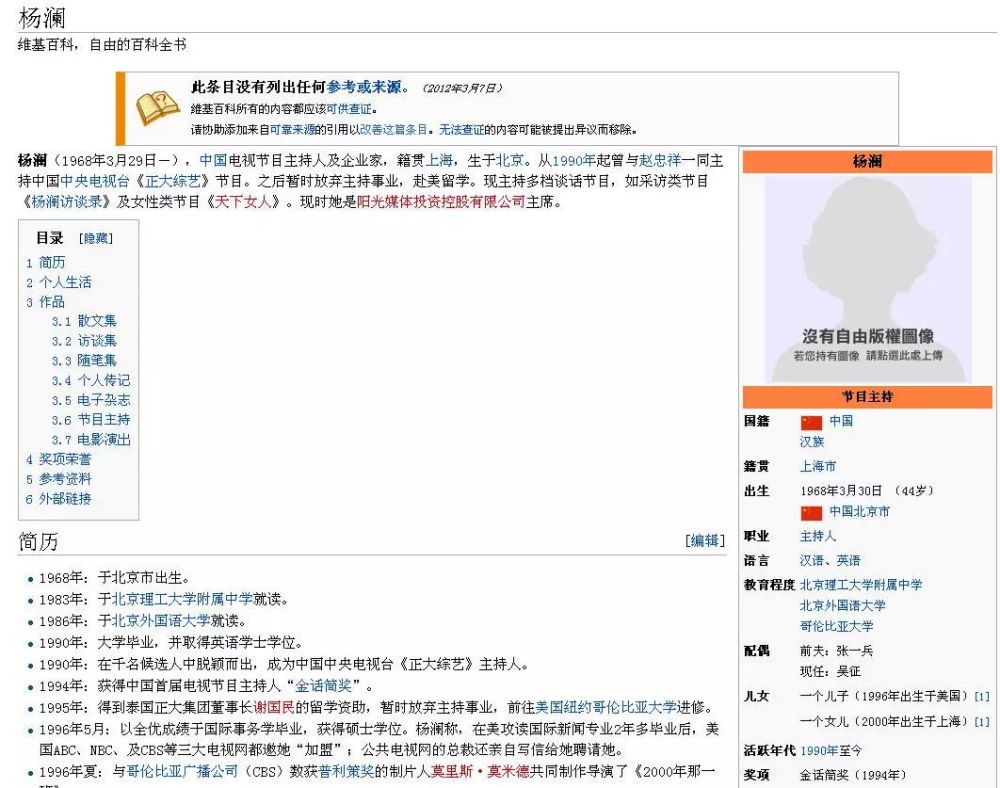The height and width of the screenshot is (788, 1000).
Task: Click the China flag icon next to 国籍
Action: click(x=811, y=422)
